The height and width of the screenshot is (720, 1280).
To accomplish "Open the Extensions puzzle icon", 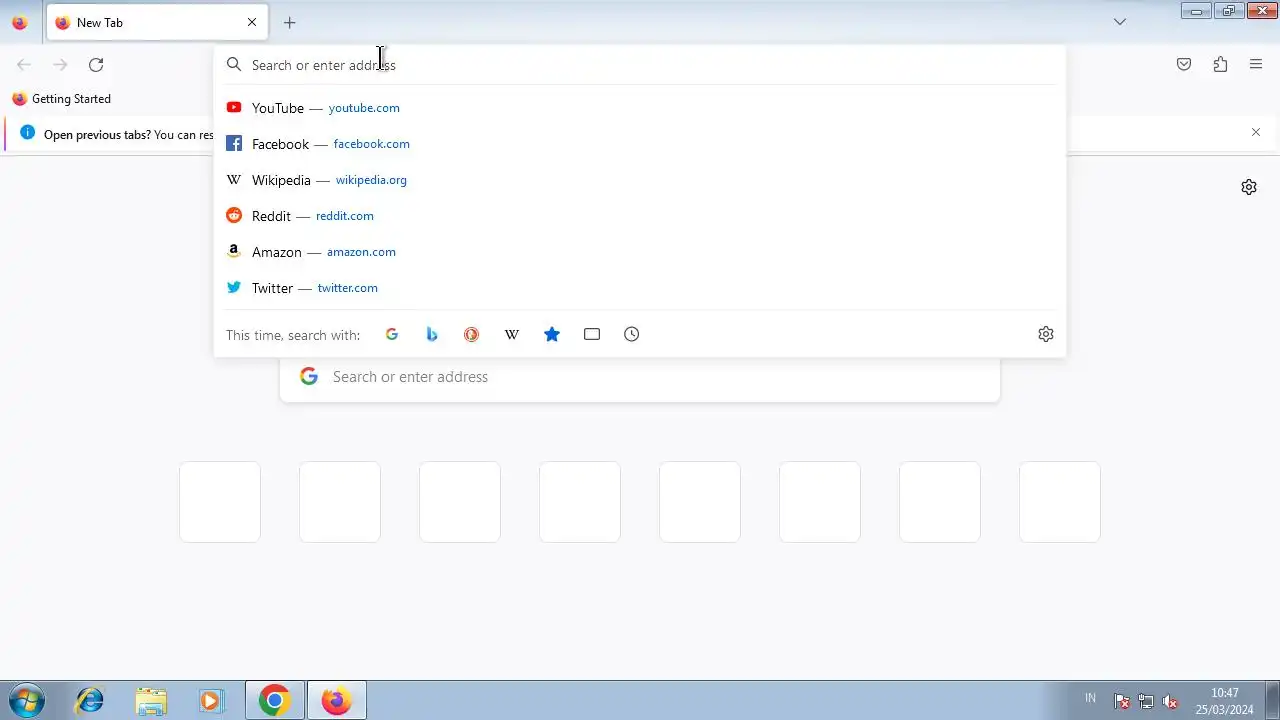I will click(x=1220, y=65).
